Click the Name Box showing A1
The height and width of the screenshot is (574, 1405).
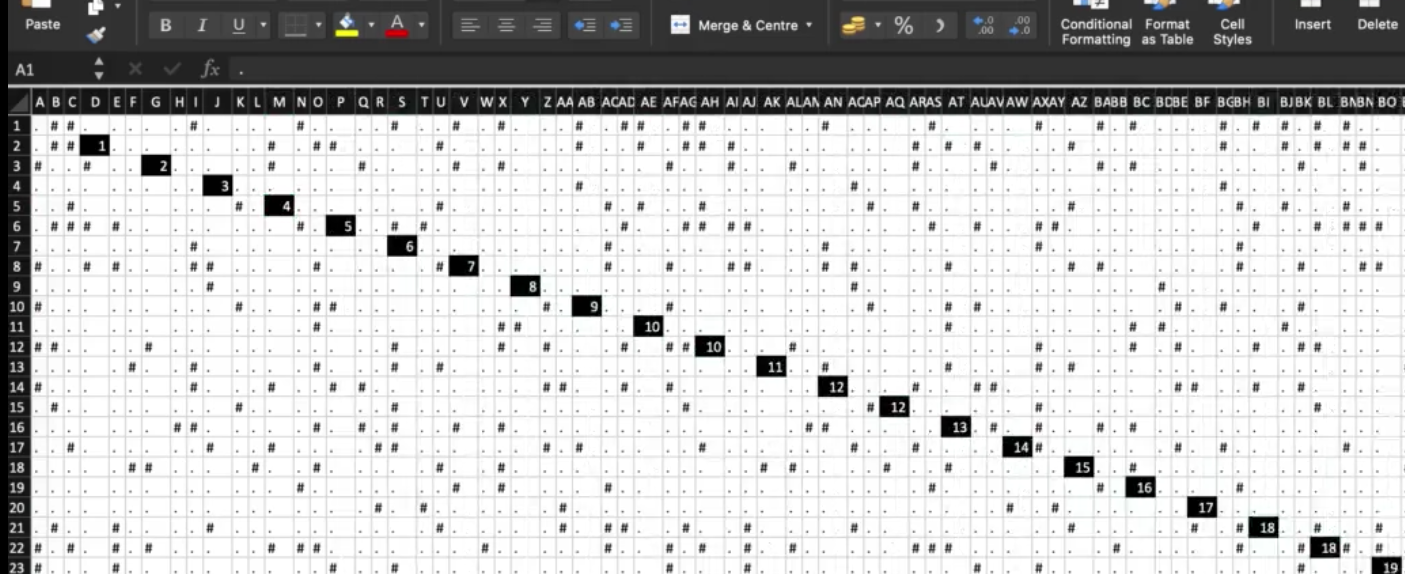(45, 69)
